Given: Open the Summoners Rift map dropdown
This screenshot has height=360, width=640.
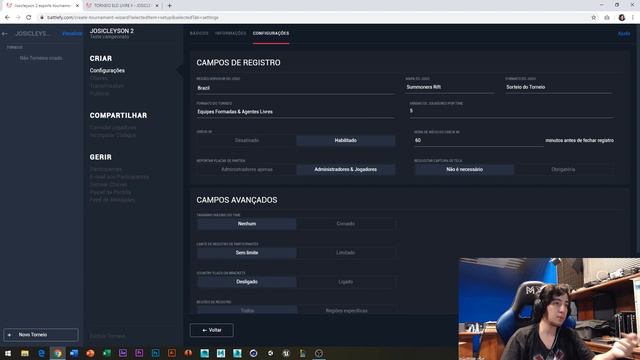Looking at the screenshot, I should [450, 87].
